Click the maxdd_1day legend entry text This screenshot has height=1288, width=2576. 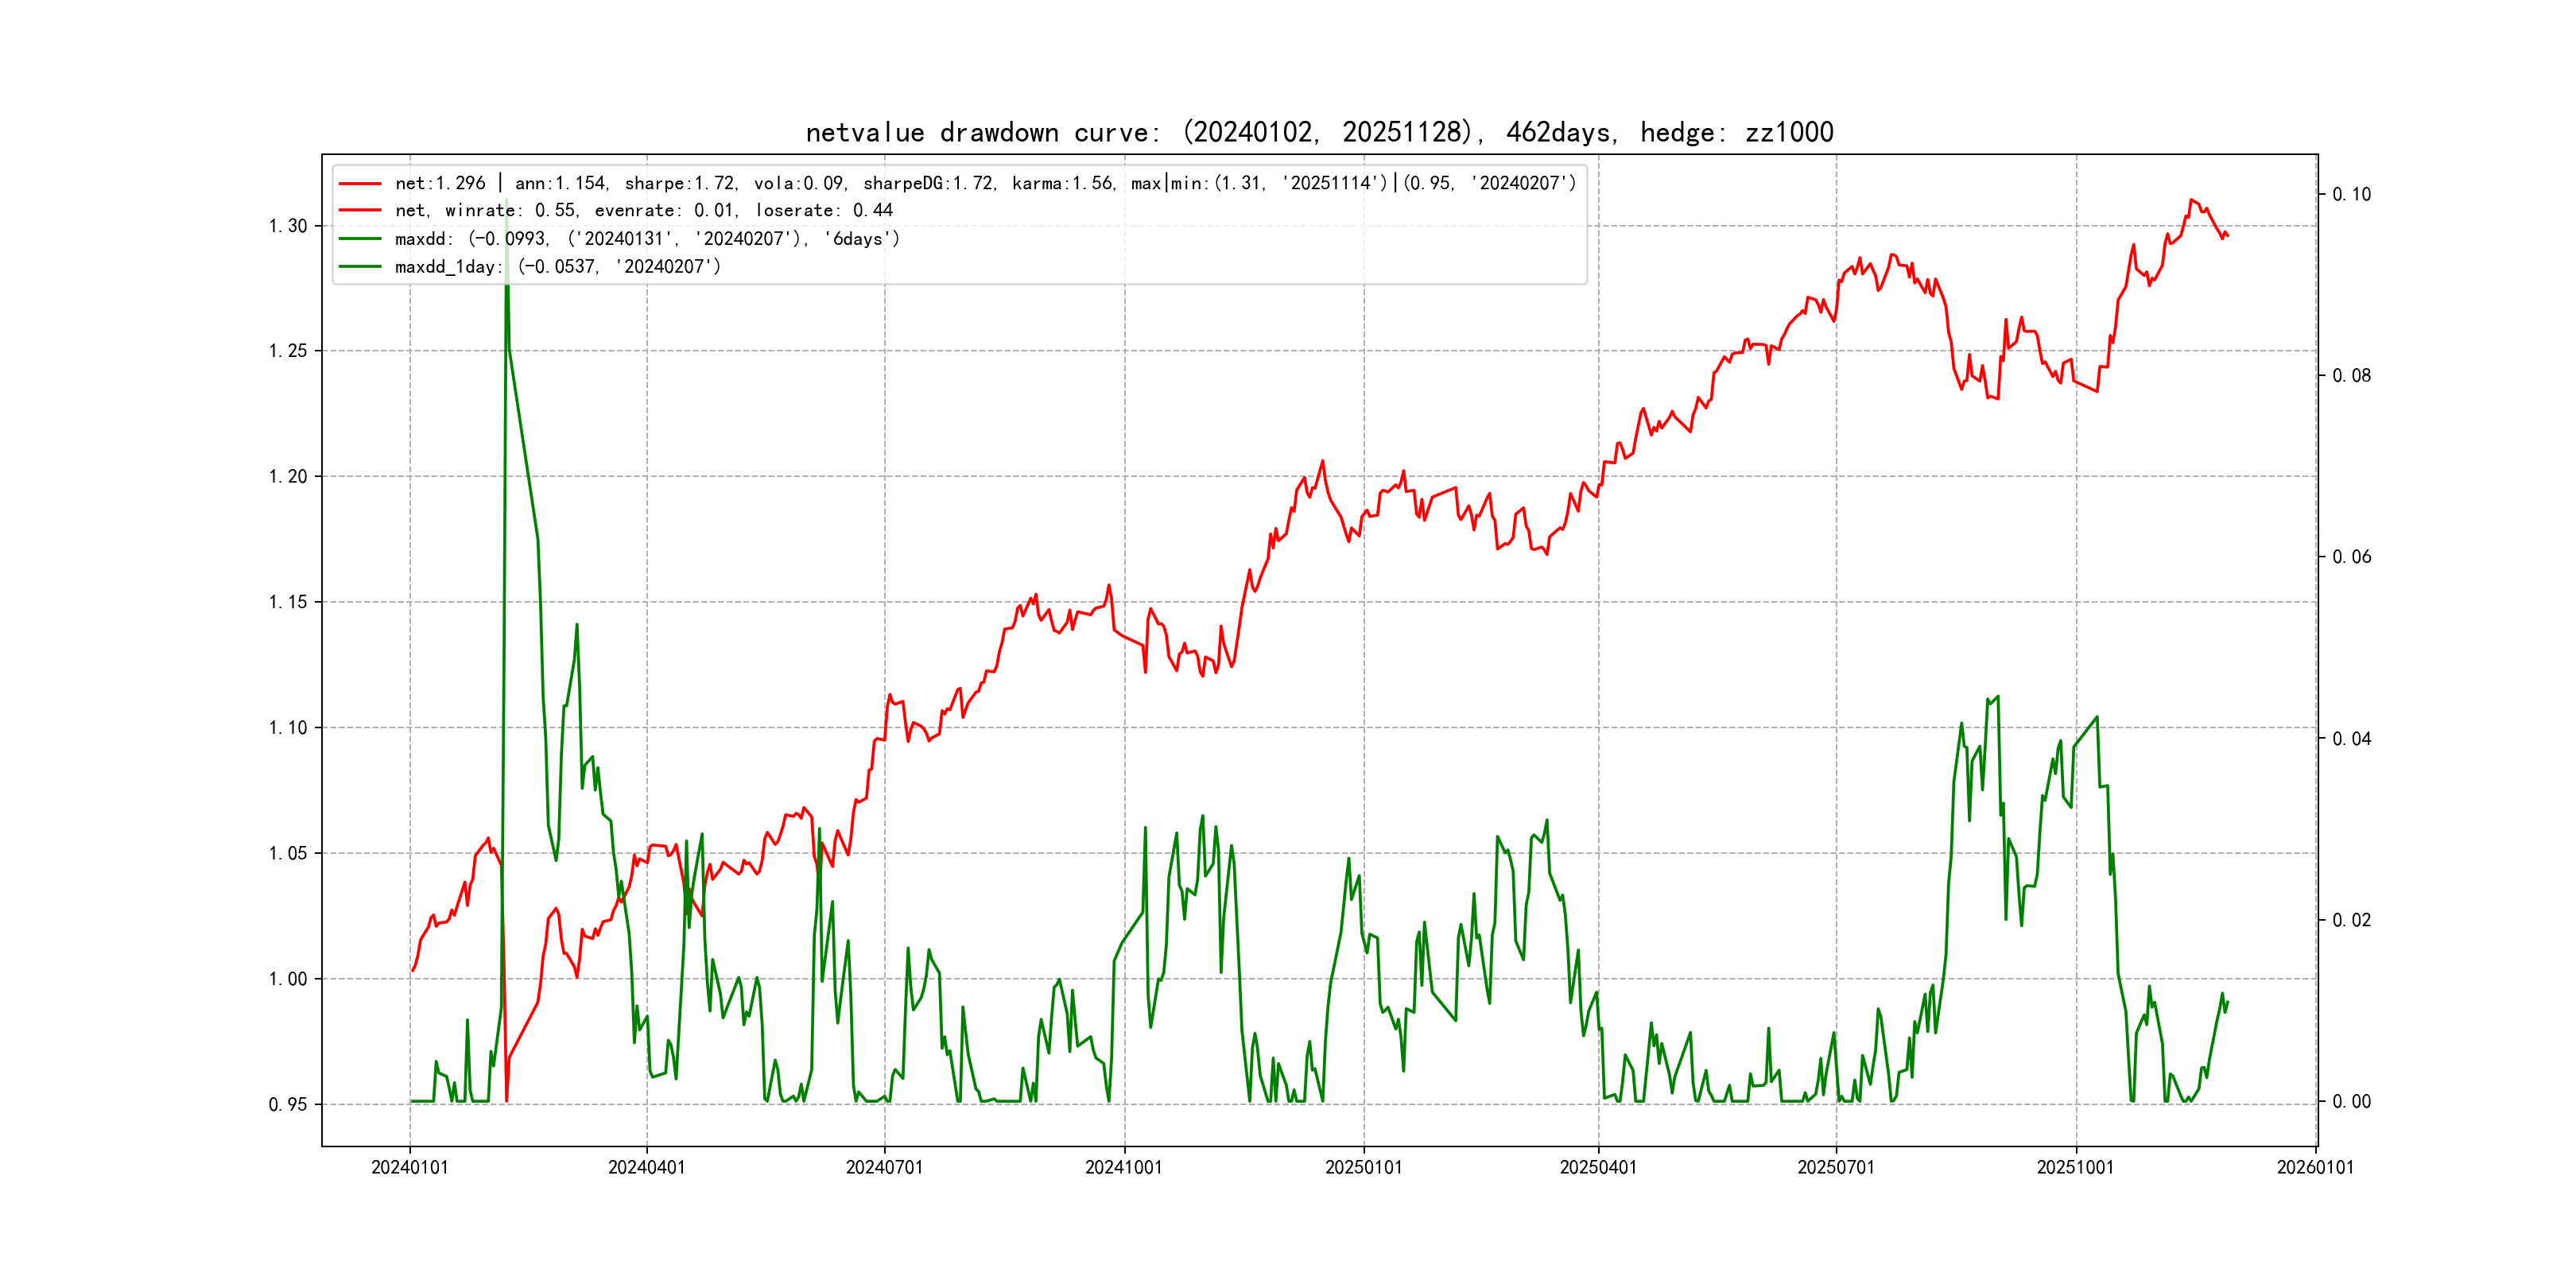click(557, 267)
